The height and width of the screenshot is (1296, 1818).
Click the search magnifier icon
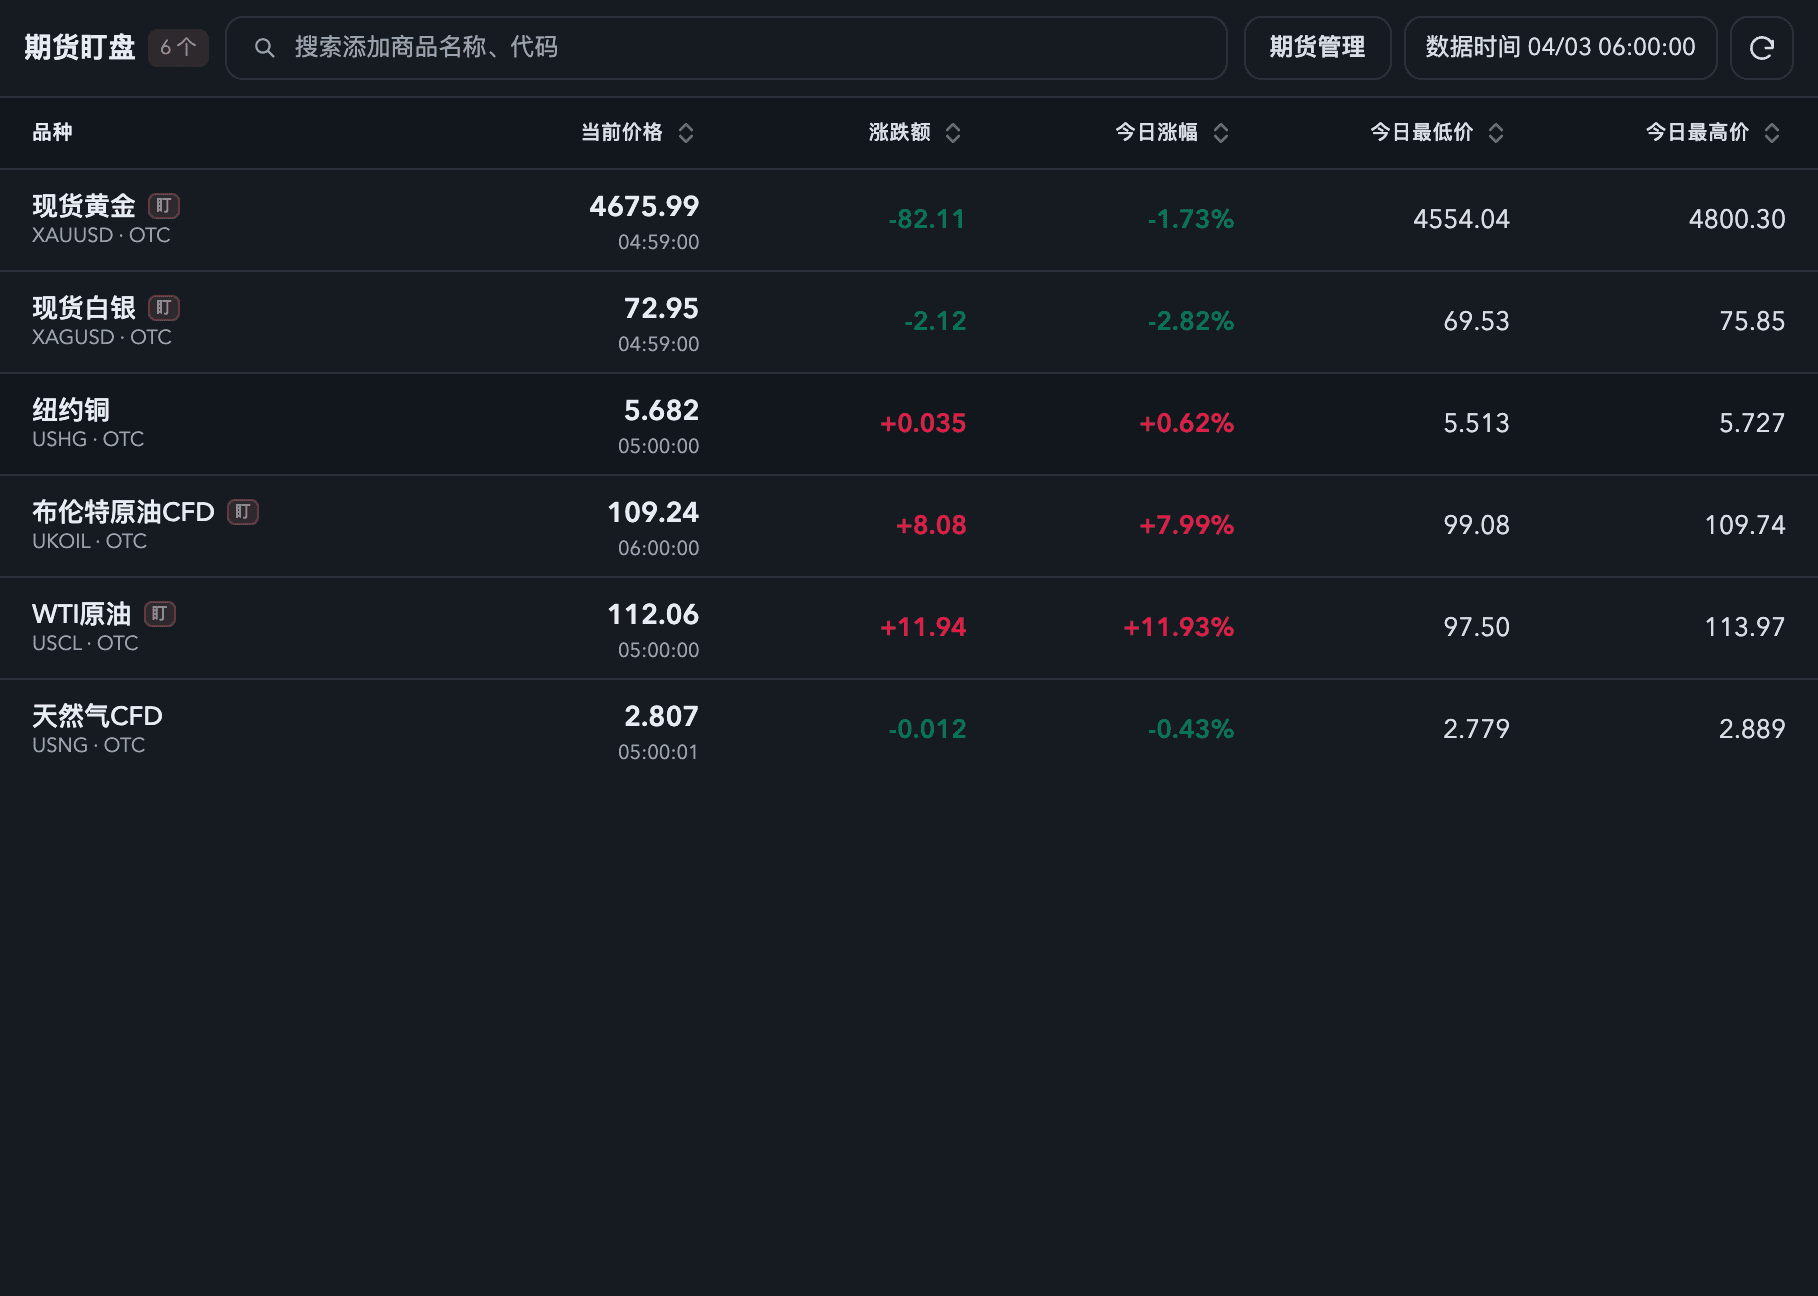(x=264, y=48)
